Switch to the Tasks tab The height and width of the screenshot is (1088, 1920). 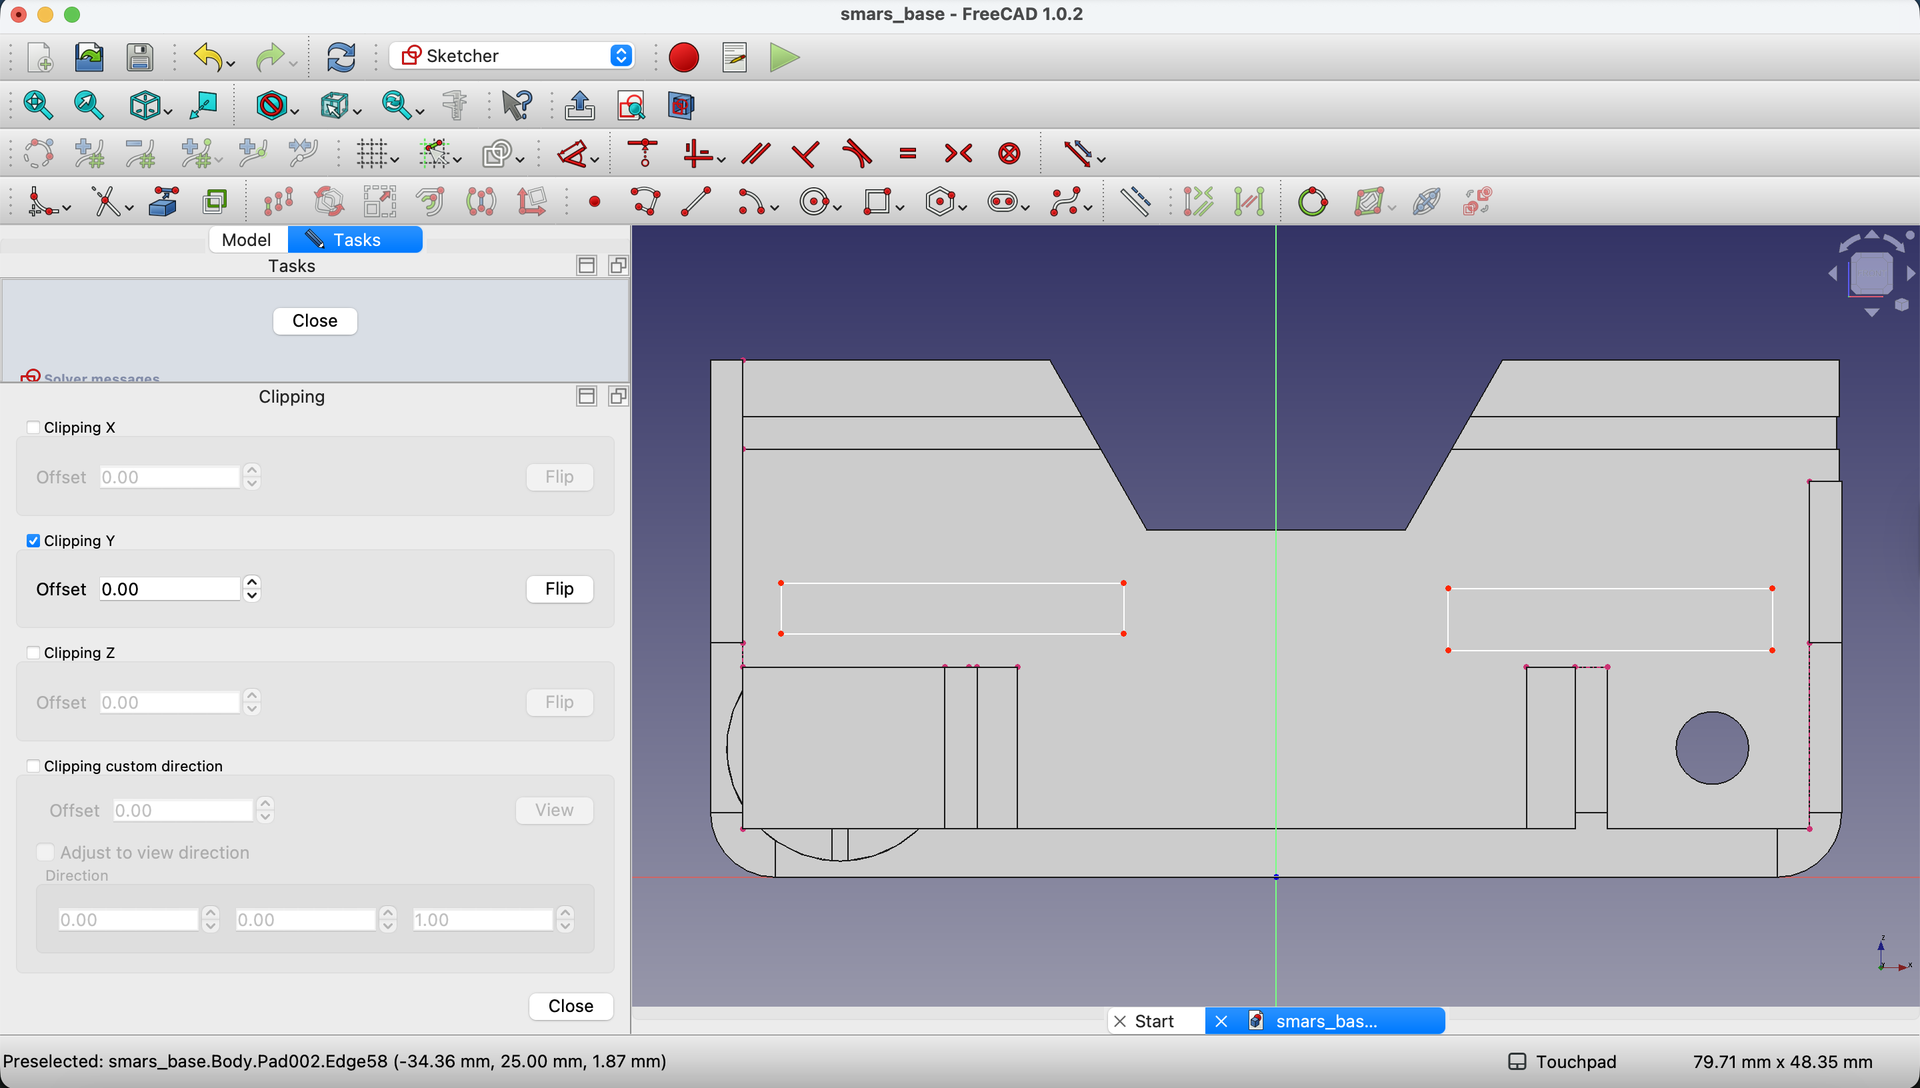tap(355, 240)
